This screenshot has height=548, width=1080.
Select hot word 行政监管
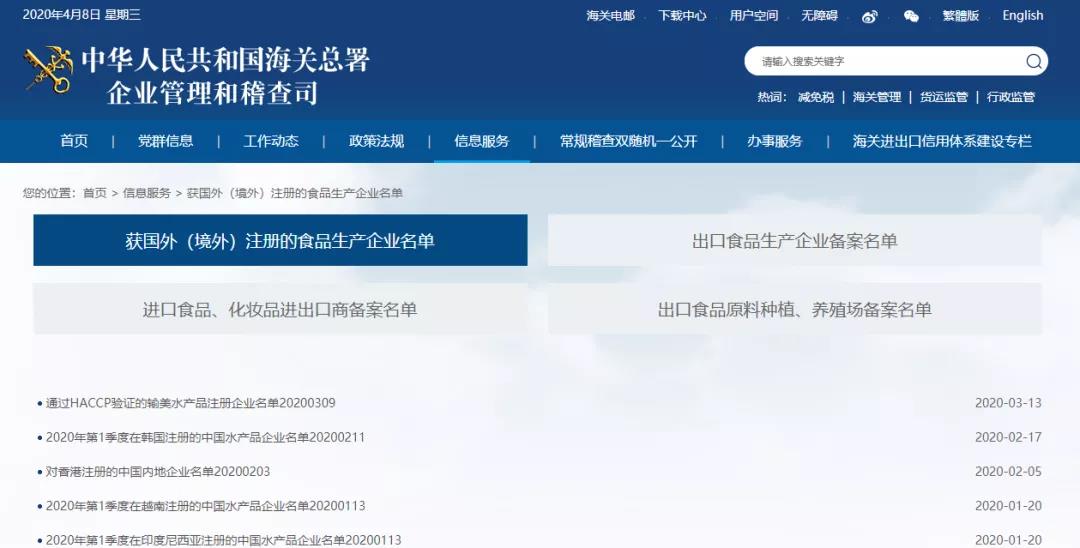pos(1010,97)
